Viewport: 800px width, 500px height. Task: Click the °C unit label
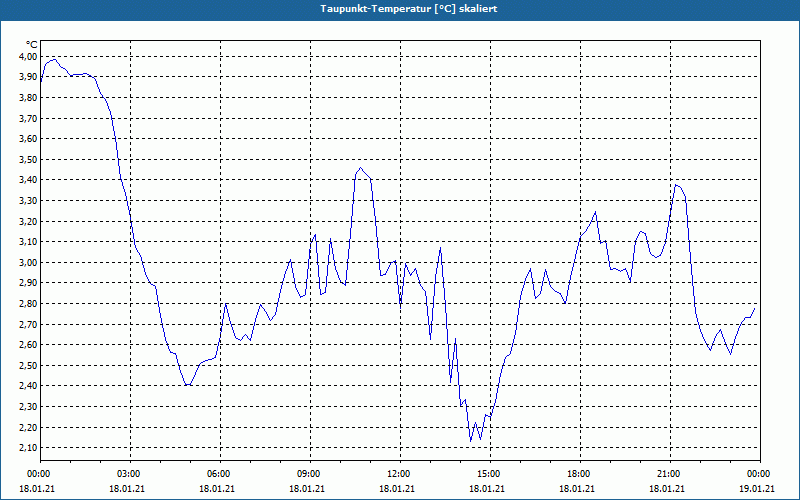[x=32, y=45]
